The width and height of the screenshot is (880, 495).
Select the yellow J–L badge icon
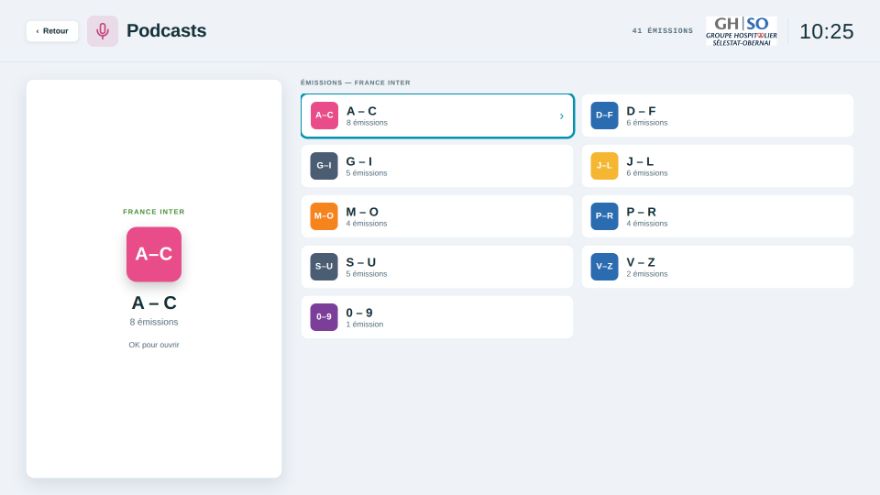pyautogui.click(x=604, y=166)
